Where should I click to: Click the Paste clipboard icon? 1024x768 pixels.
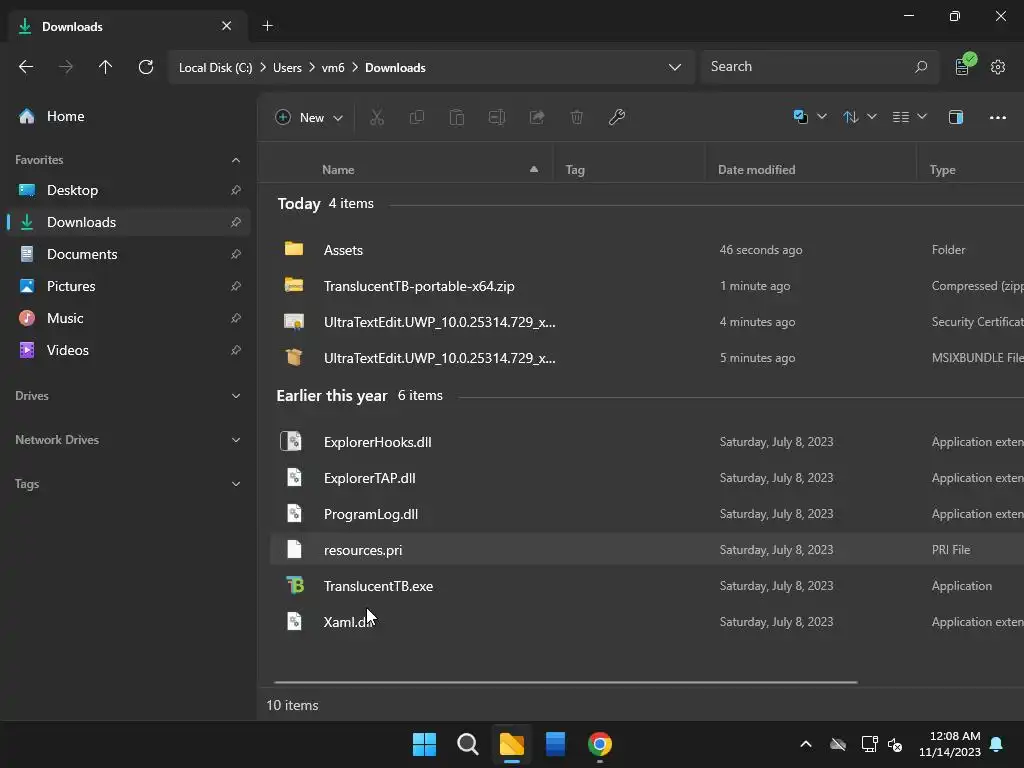click(456, 117)
